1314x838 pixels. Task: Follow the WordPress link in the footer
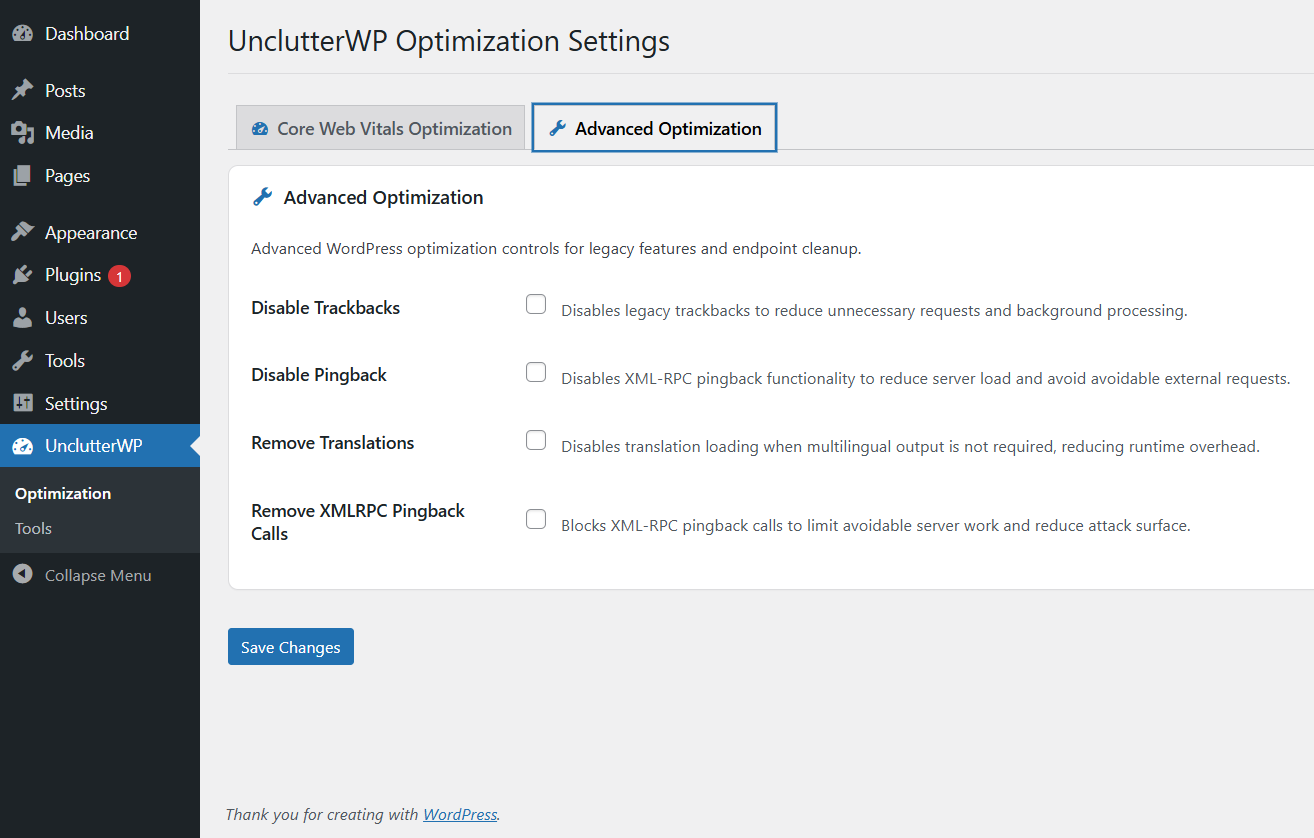[x=460, y=814]
